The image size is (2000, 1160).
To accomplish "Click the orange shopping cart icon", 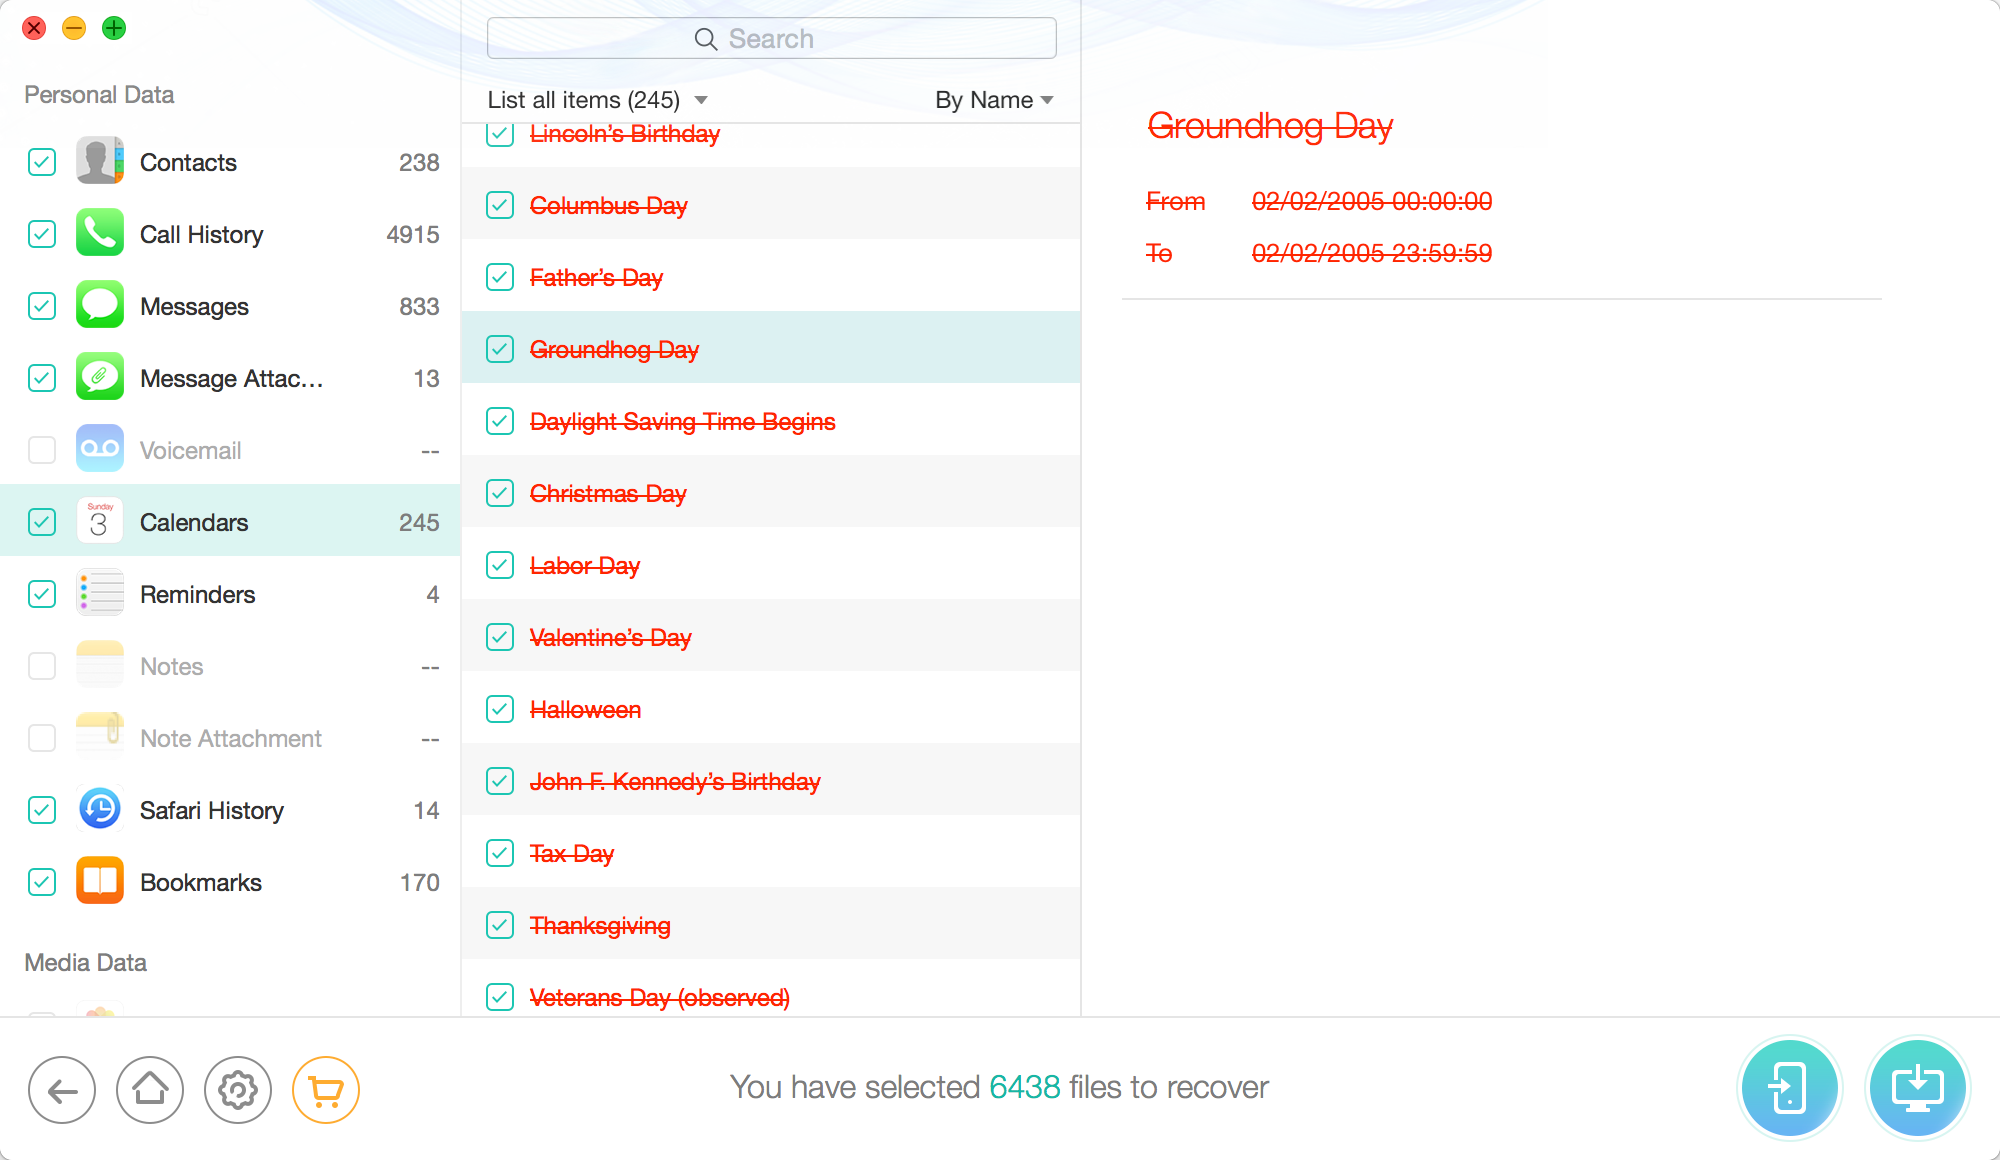I will pyautogui.click(x=326, y=1090).
